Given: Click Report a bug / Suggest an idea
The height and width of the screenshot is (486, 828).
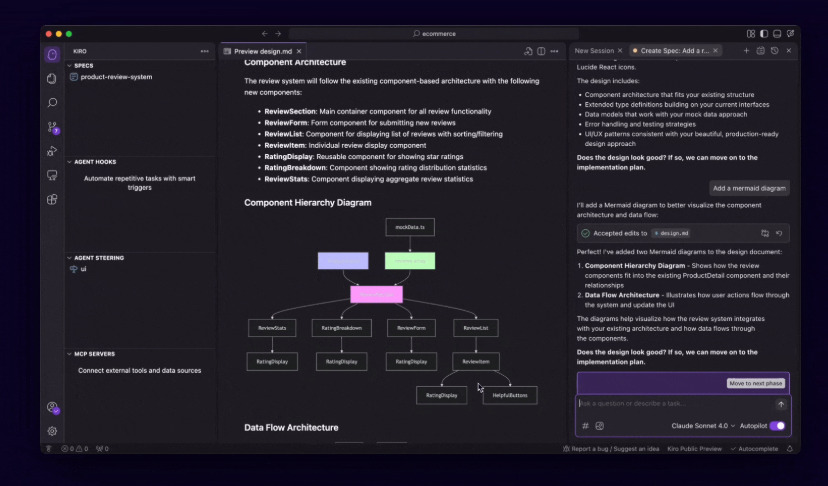Looking at the screenshot, I should click(611, 448).
